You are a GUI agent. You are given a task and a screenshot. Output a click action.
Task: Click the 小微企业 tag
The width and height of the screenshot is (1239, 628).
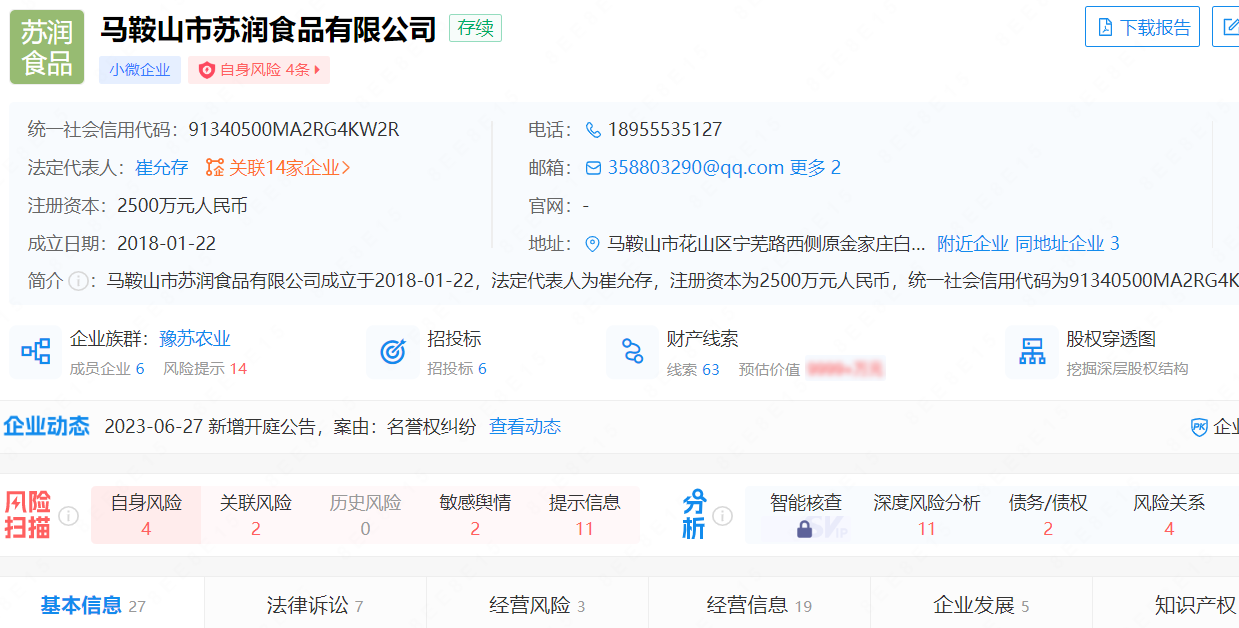140,70
